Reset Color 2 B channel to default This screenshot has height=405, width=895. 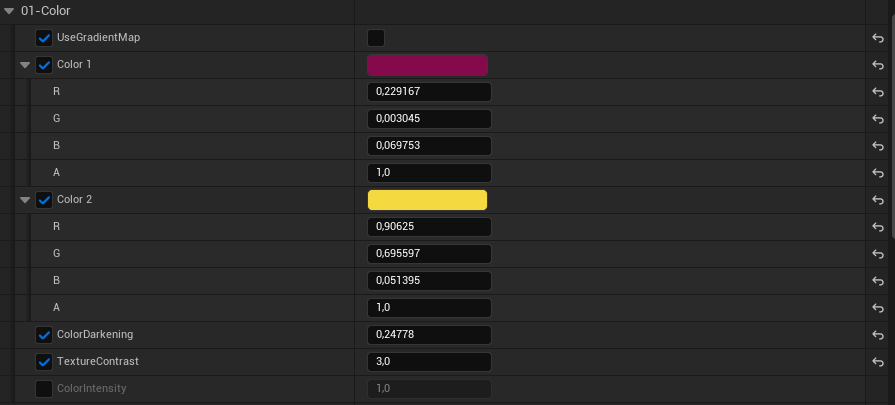[878, 281]
